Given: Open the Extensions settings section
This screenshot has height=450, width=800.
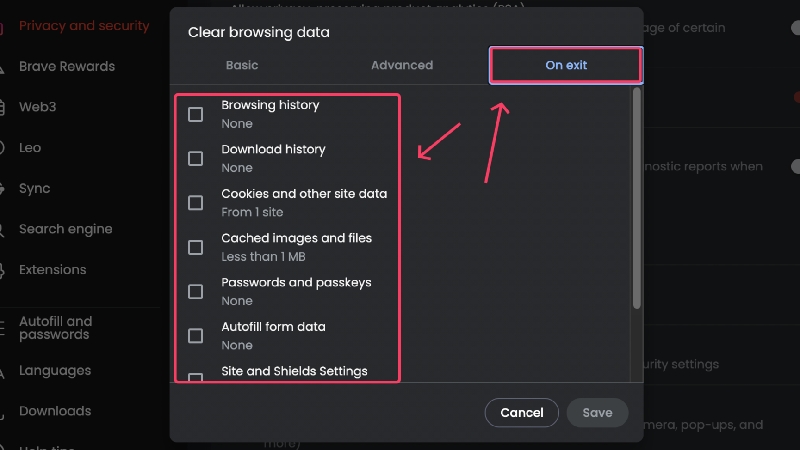Looking at the screenshot, I should point(53,269).
